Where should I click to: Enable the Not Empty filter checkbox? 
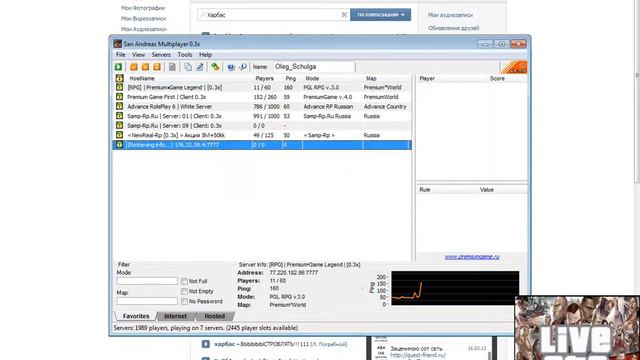pos(184,291)
